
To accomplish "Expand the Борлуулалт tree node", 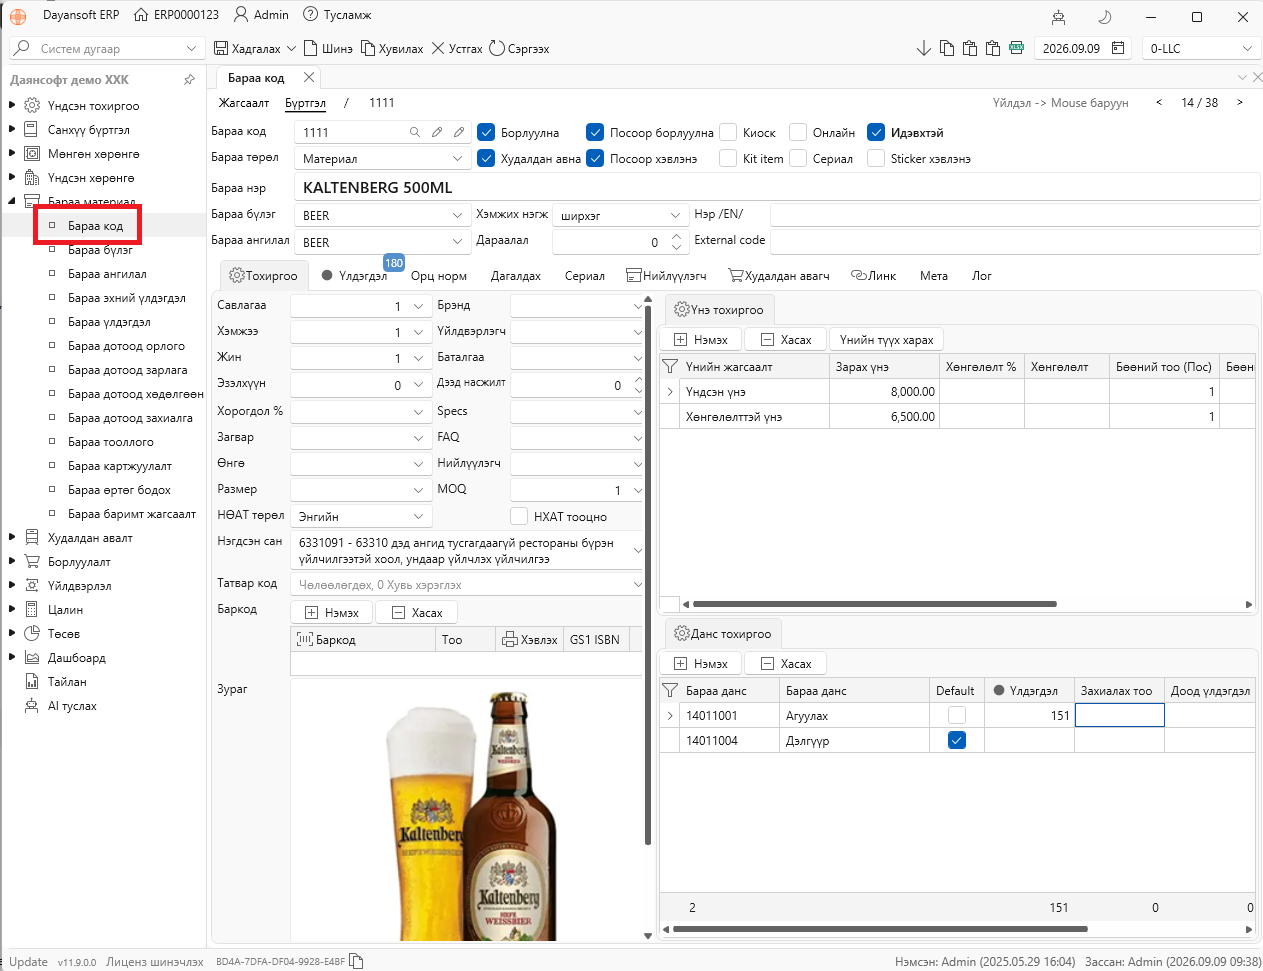I will pyautogui.click(x=12, y=561).
